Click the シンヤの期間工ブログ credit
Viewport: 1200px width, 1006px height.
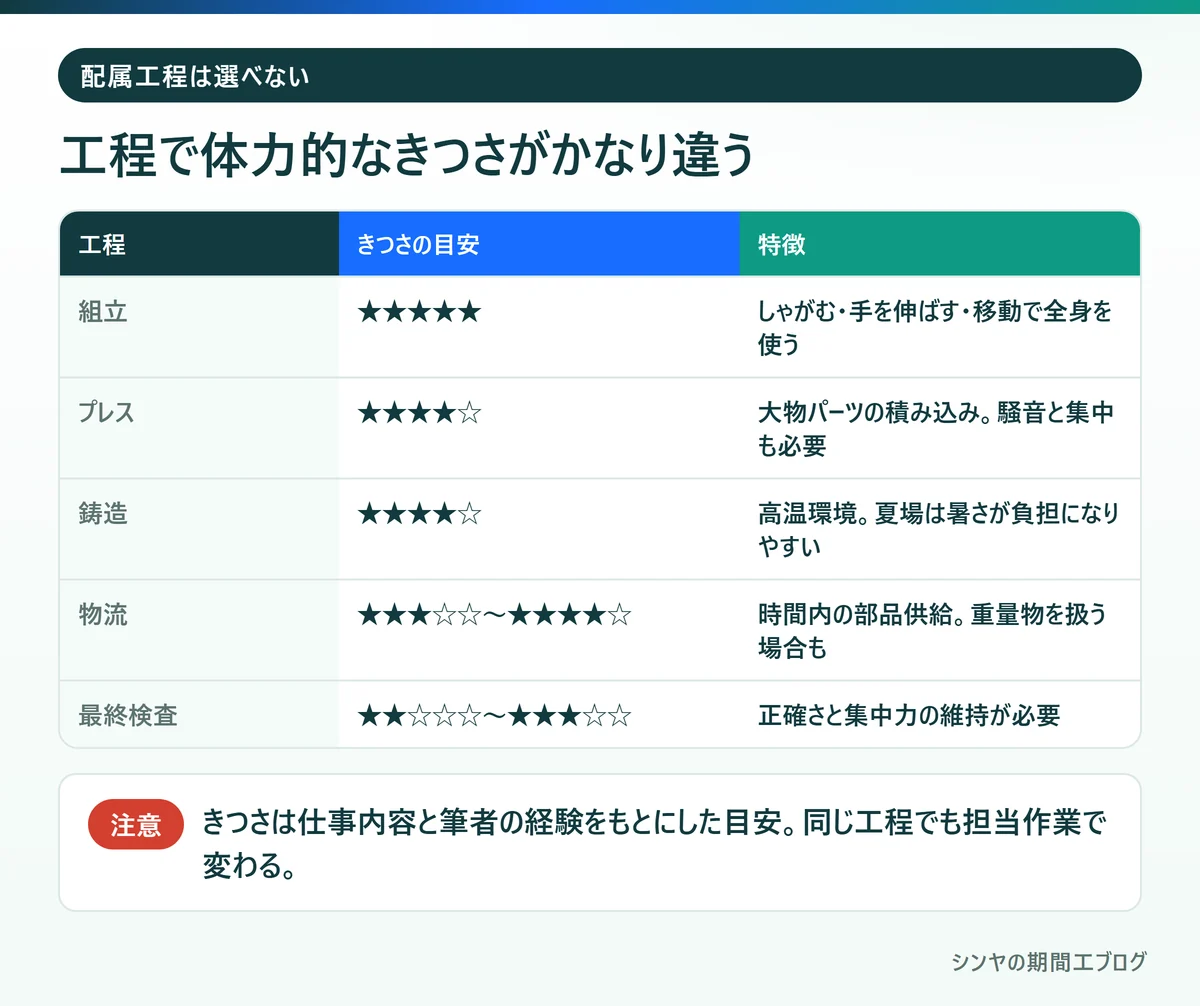(1048, 962)
